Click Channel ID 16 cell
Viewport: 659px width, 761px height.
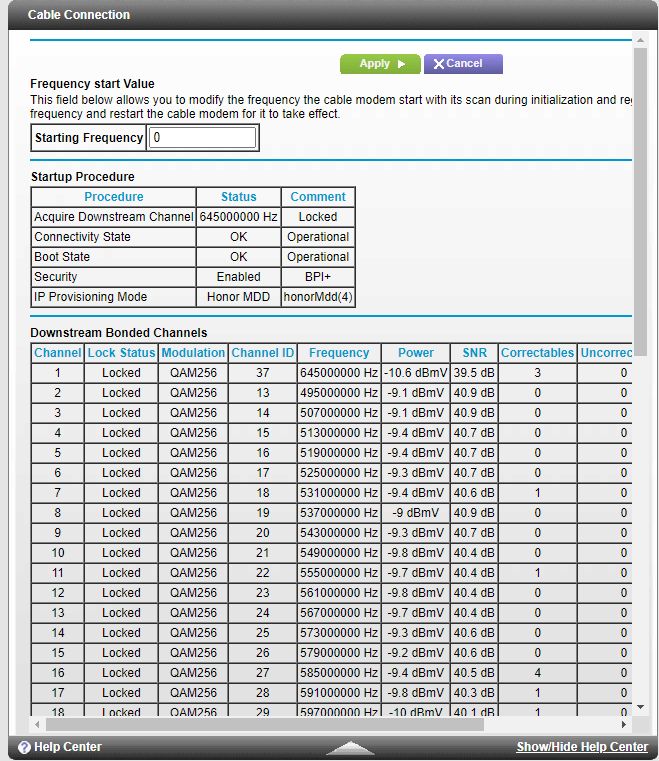click(263, 453)
